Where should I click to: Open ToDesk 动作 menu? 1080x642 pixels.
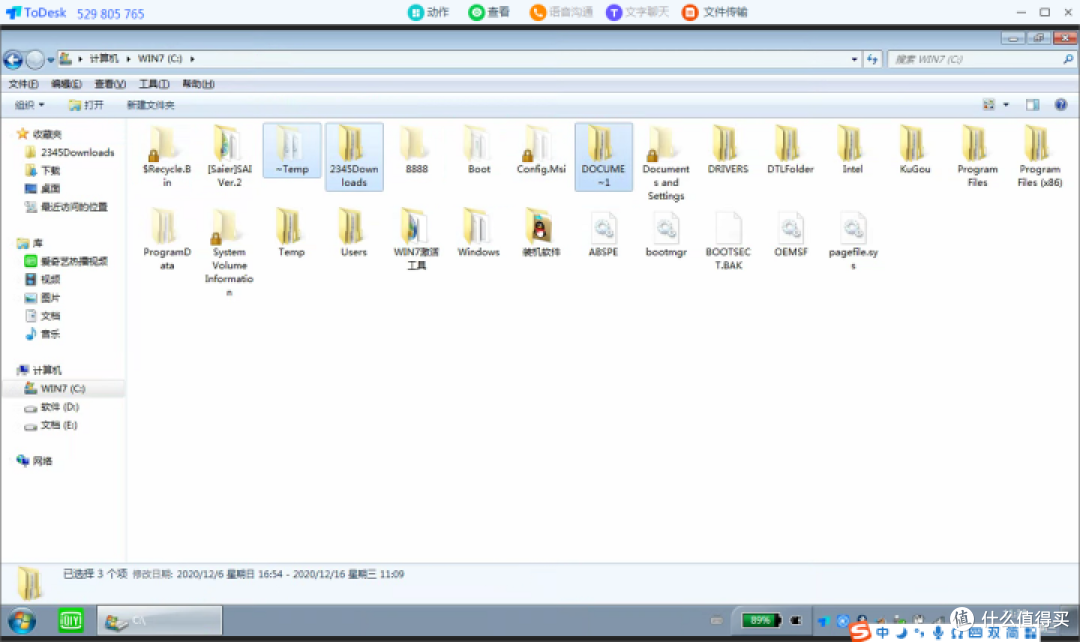[428, 12]
